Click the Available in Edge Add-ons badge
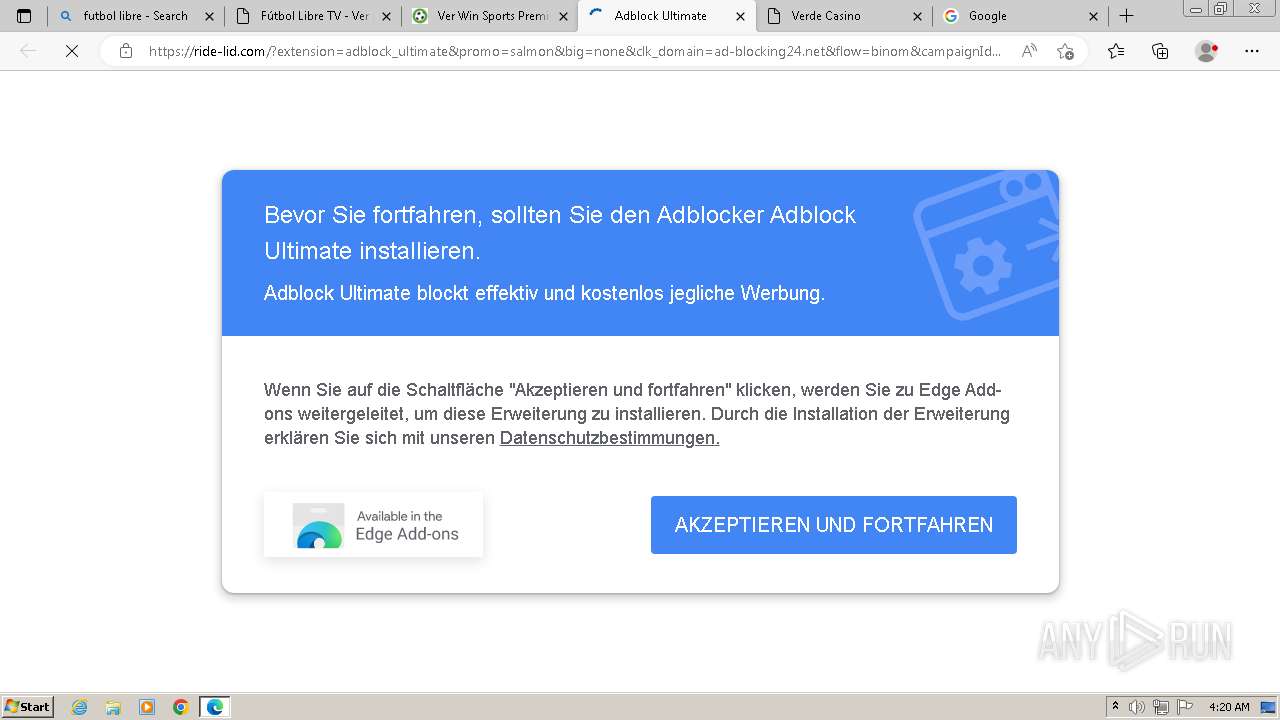 pyautogui.click(x=373, y=525)
